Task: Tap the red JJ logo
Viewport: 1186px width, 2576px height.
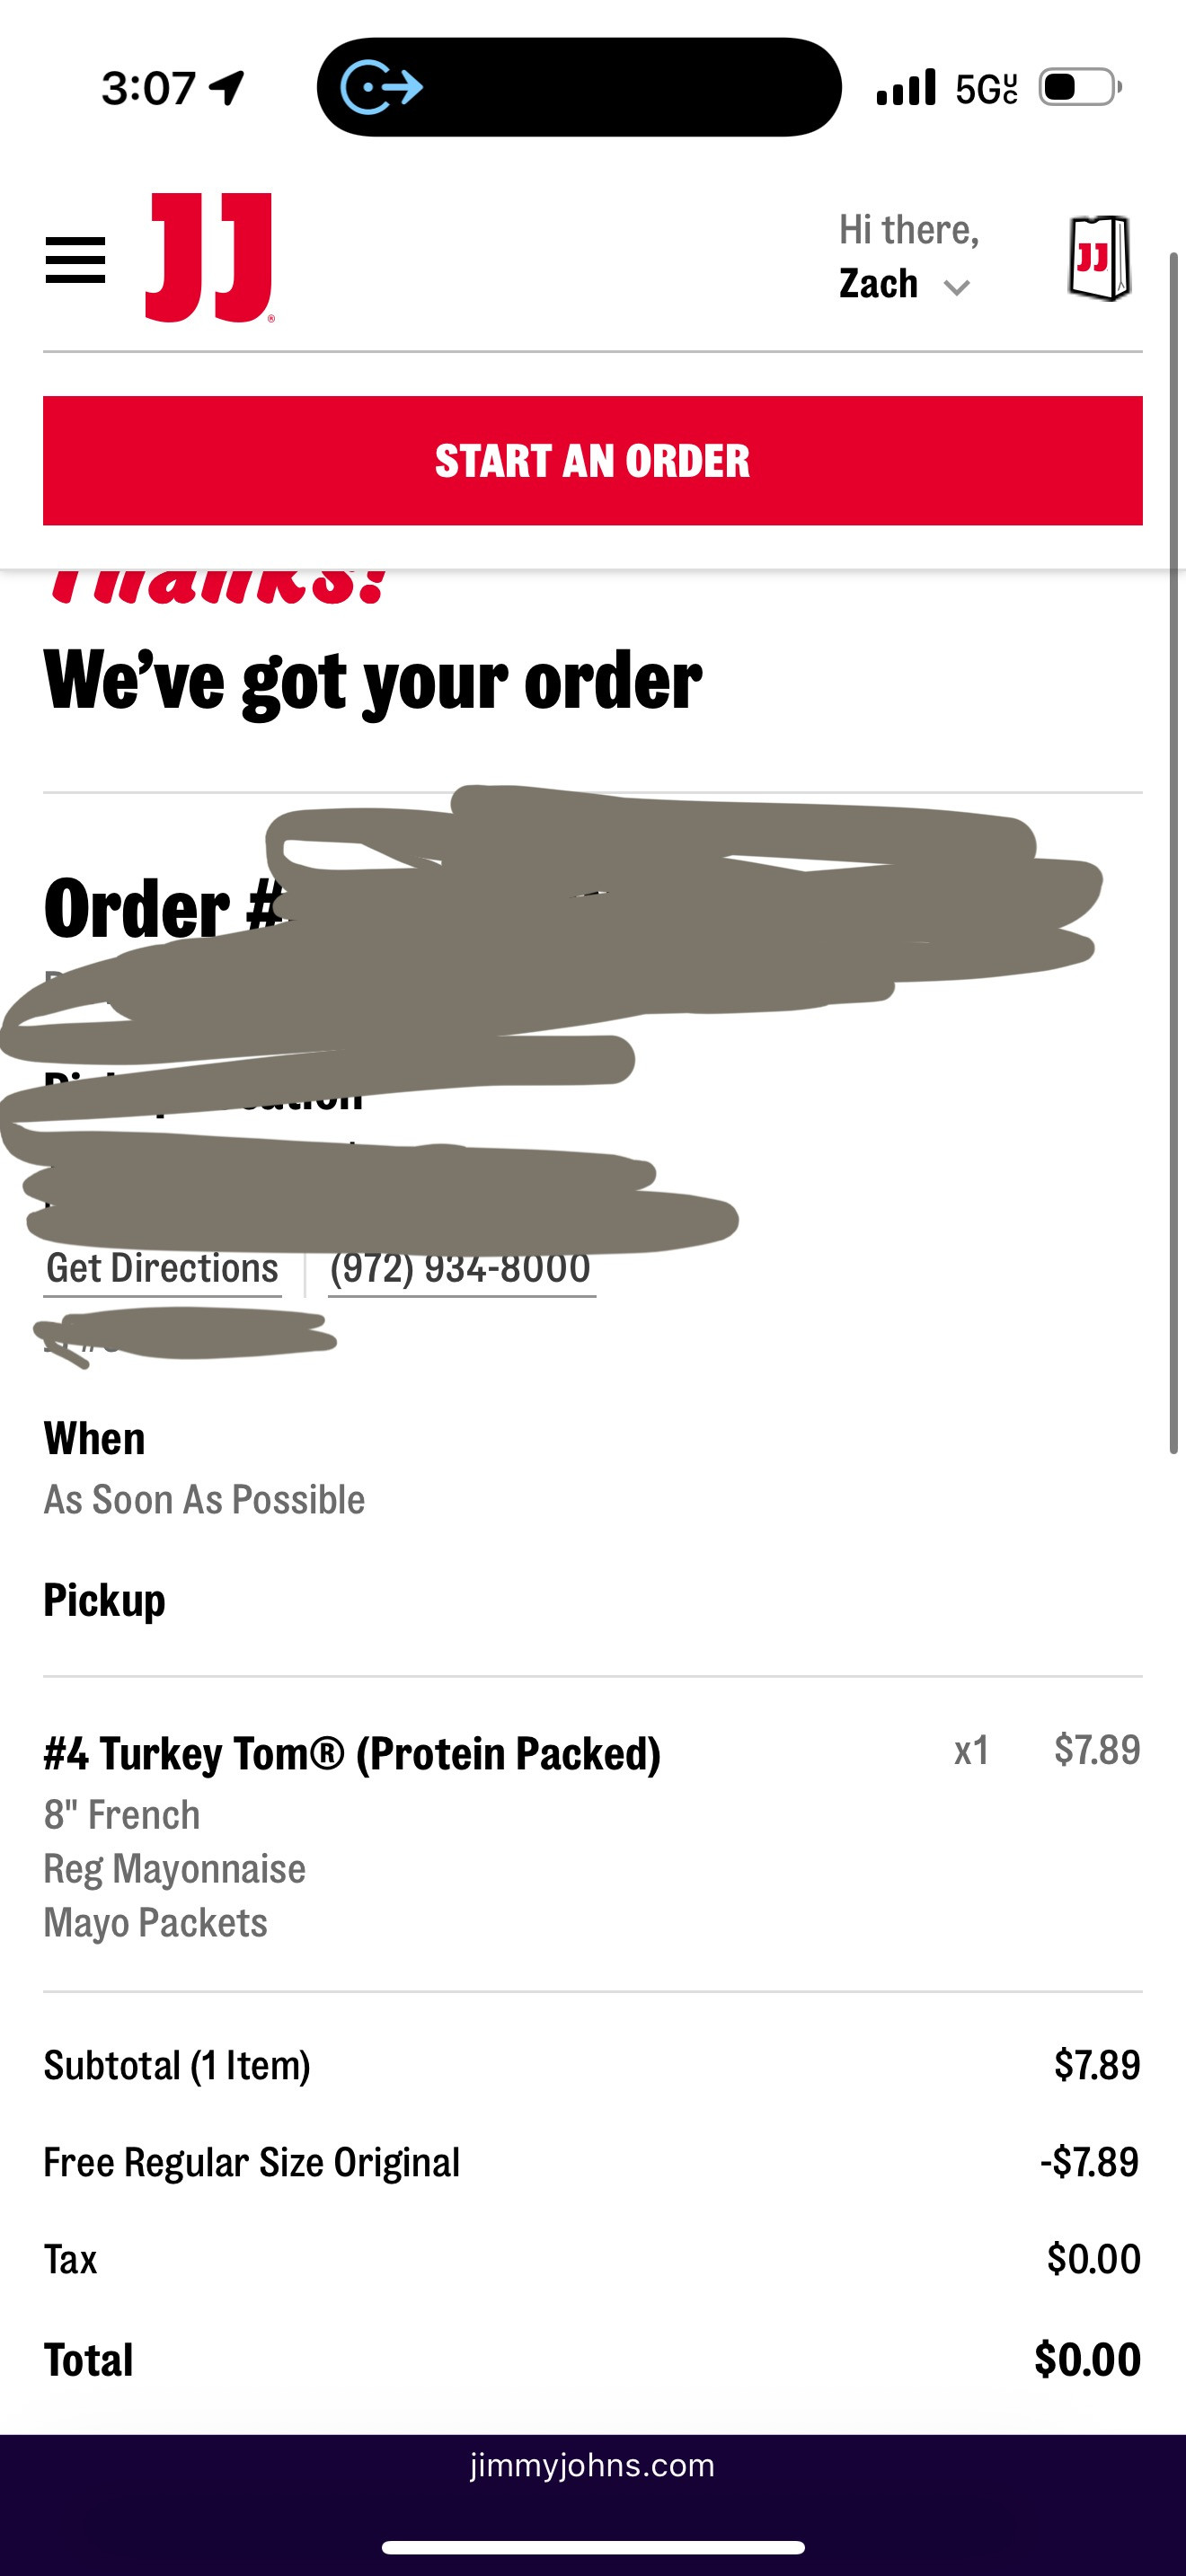Action: [209, 258]
